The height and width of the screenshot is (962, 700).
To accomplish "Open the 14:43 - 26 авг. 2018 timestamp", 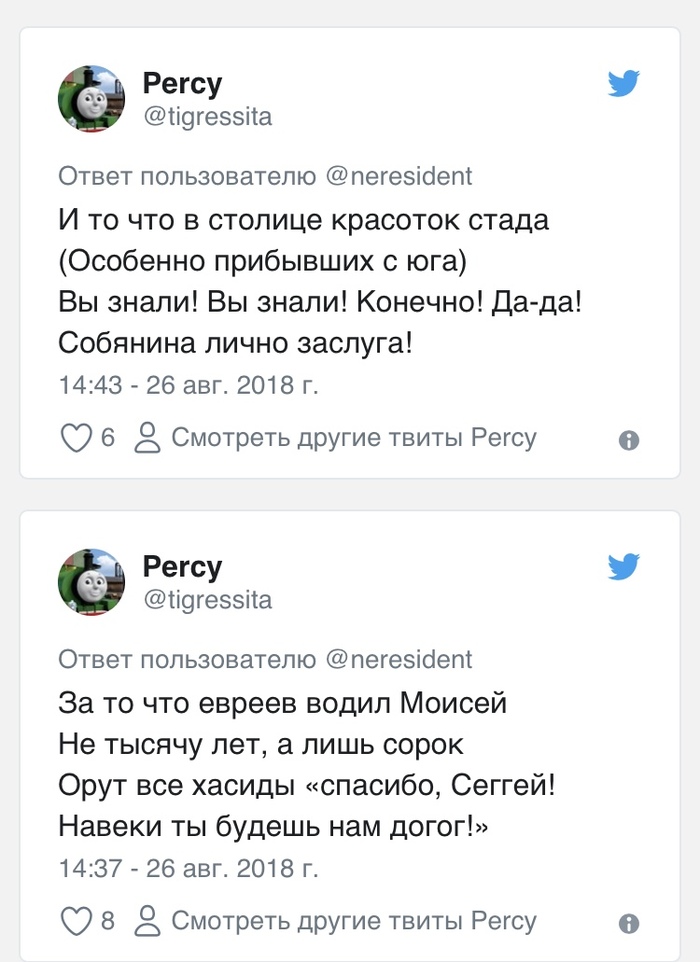I will 188,385.
